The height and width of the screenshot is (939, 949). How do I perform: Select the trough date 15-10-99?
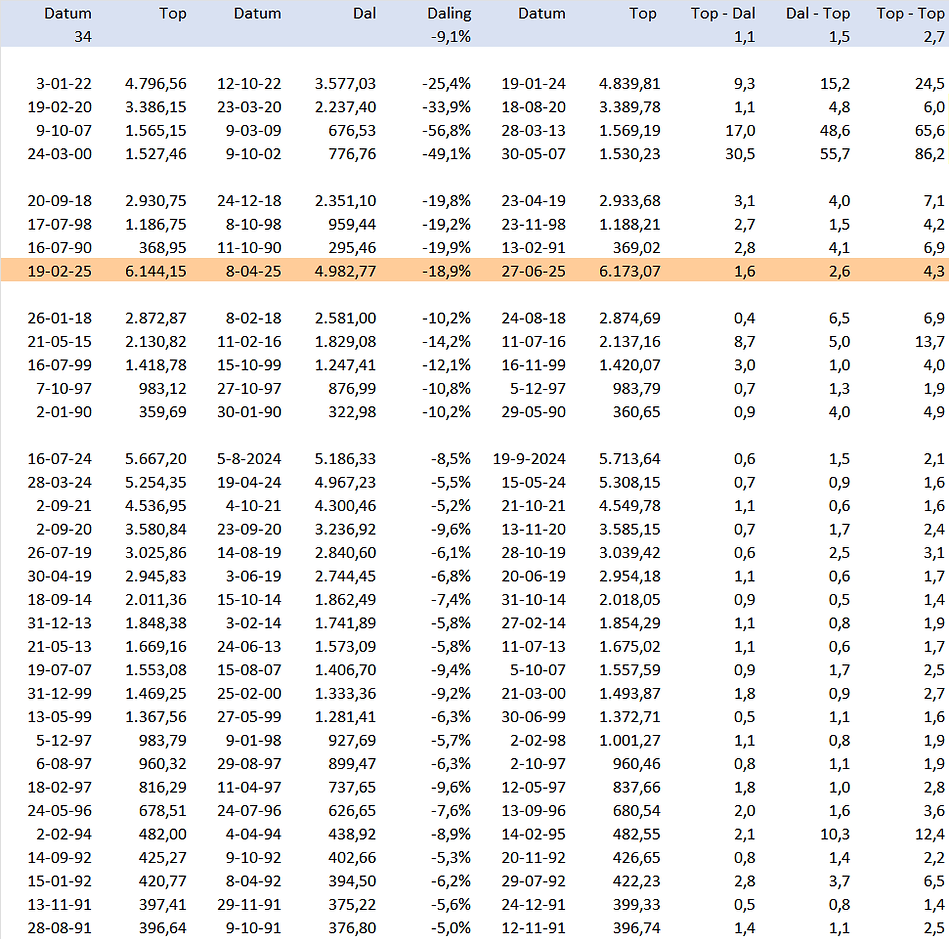pyautogui.click(x=249, y=365)
